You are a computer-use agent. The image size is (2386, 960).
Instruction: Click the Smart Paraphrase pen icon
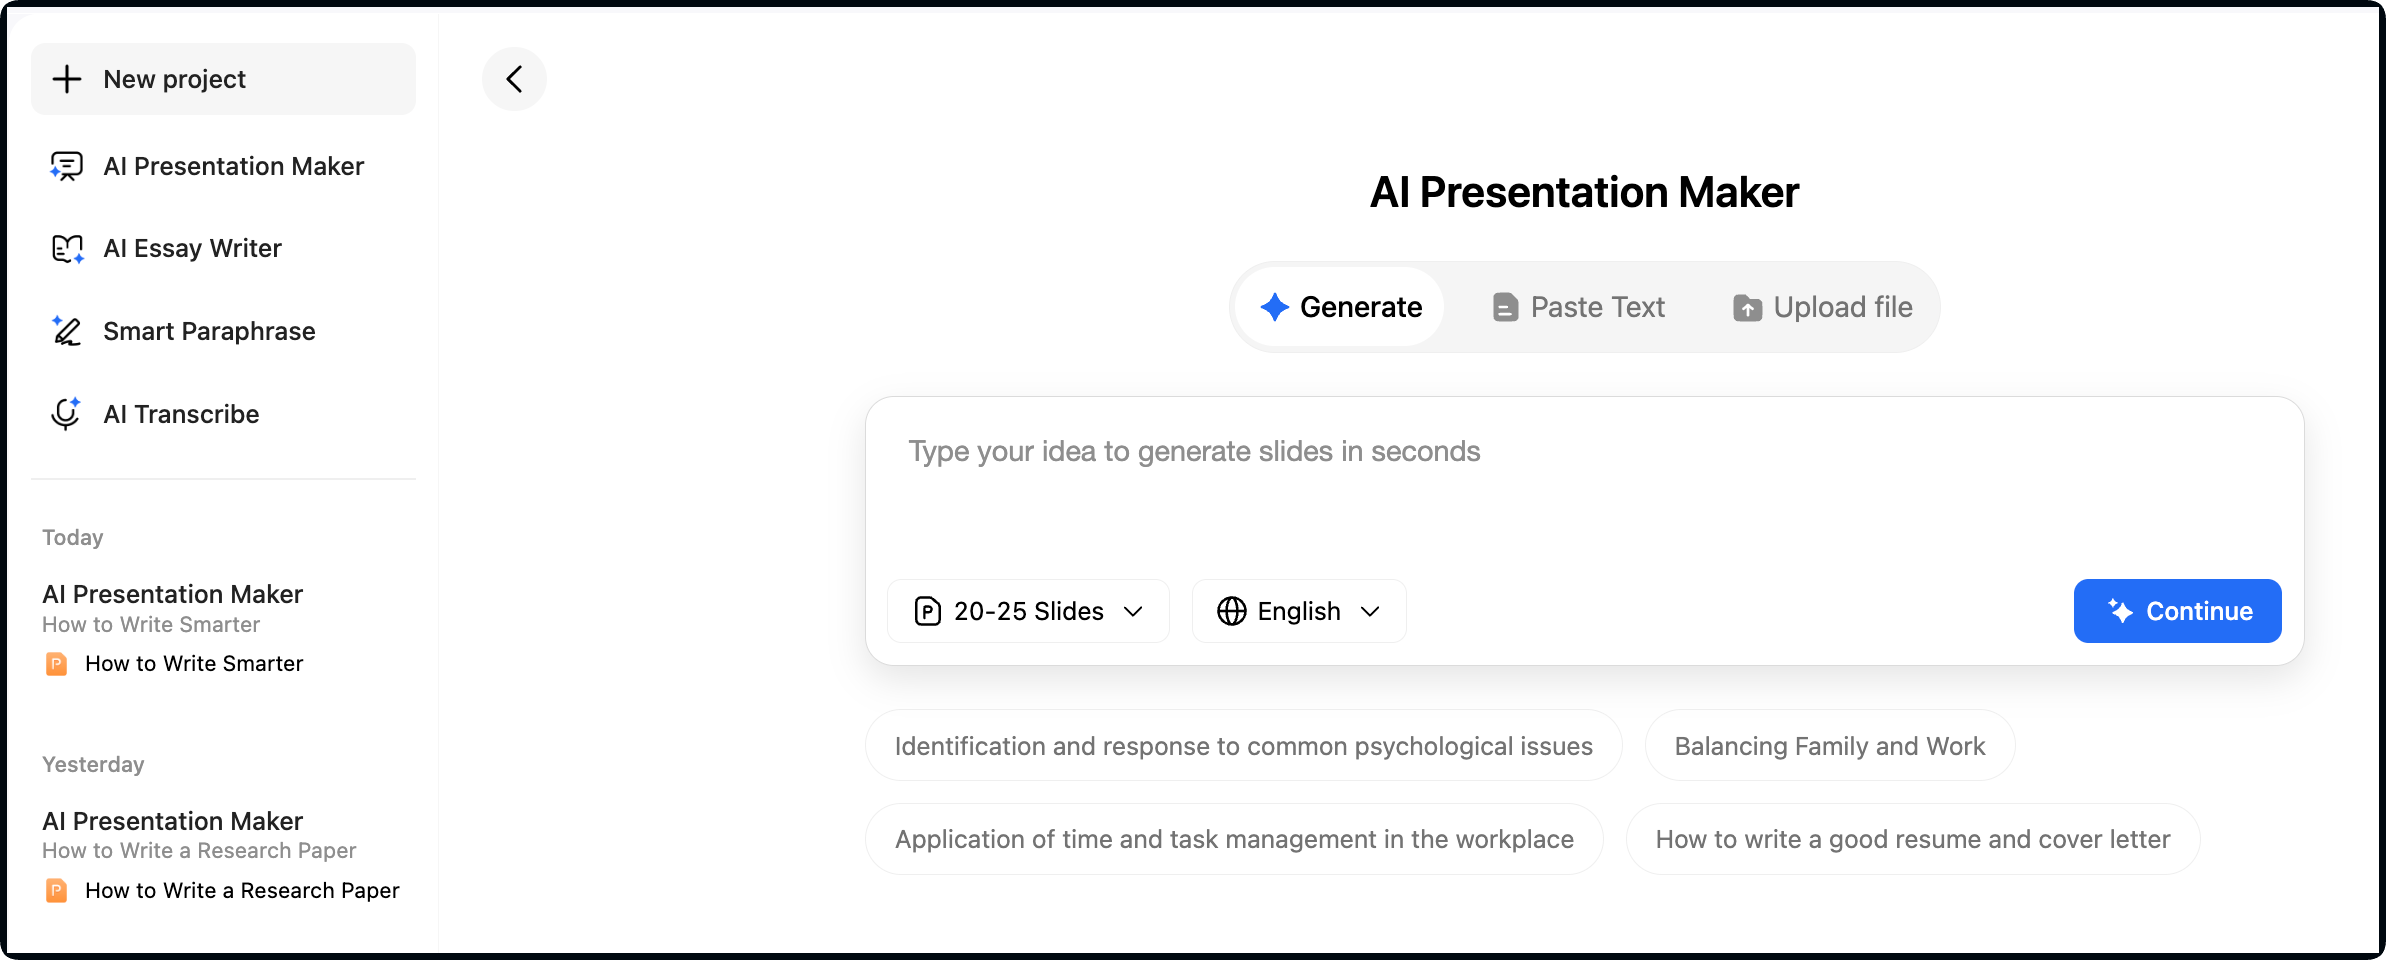[67, 331]
